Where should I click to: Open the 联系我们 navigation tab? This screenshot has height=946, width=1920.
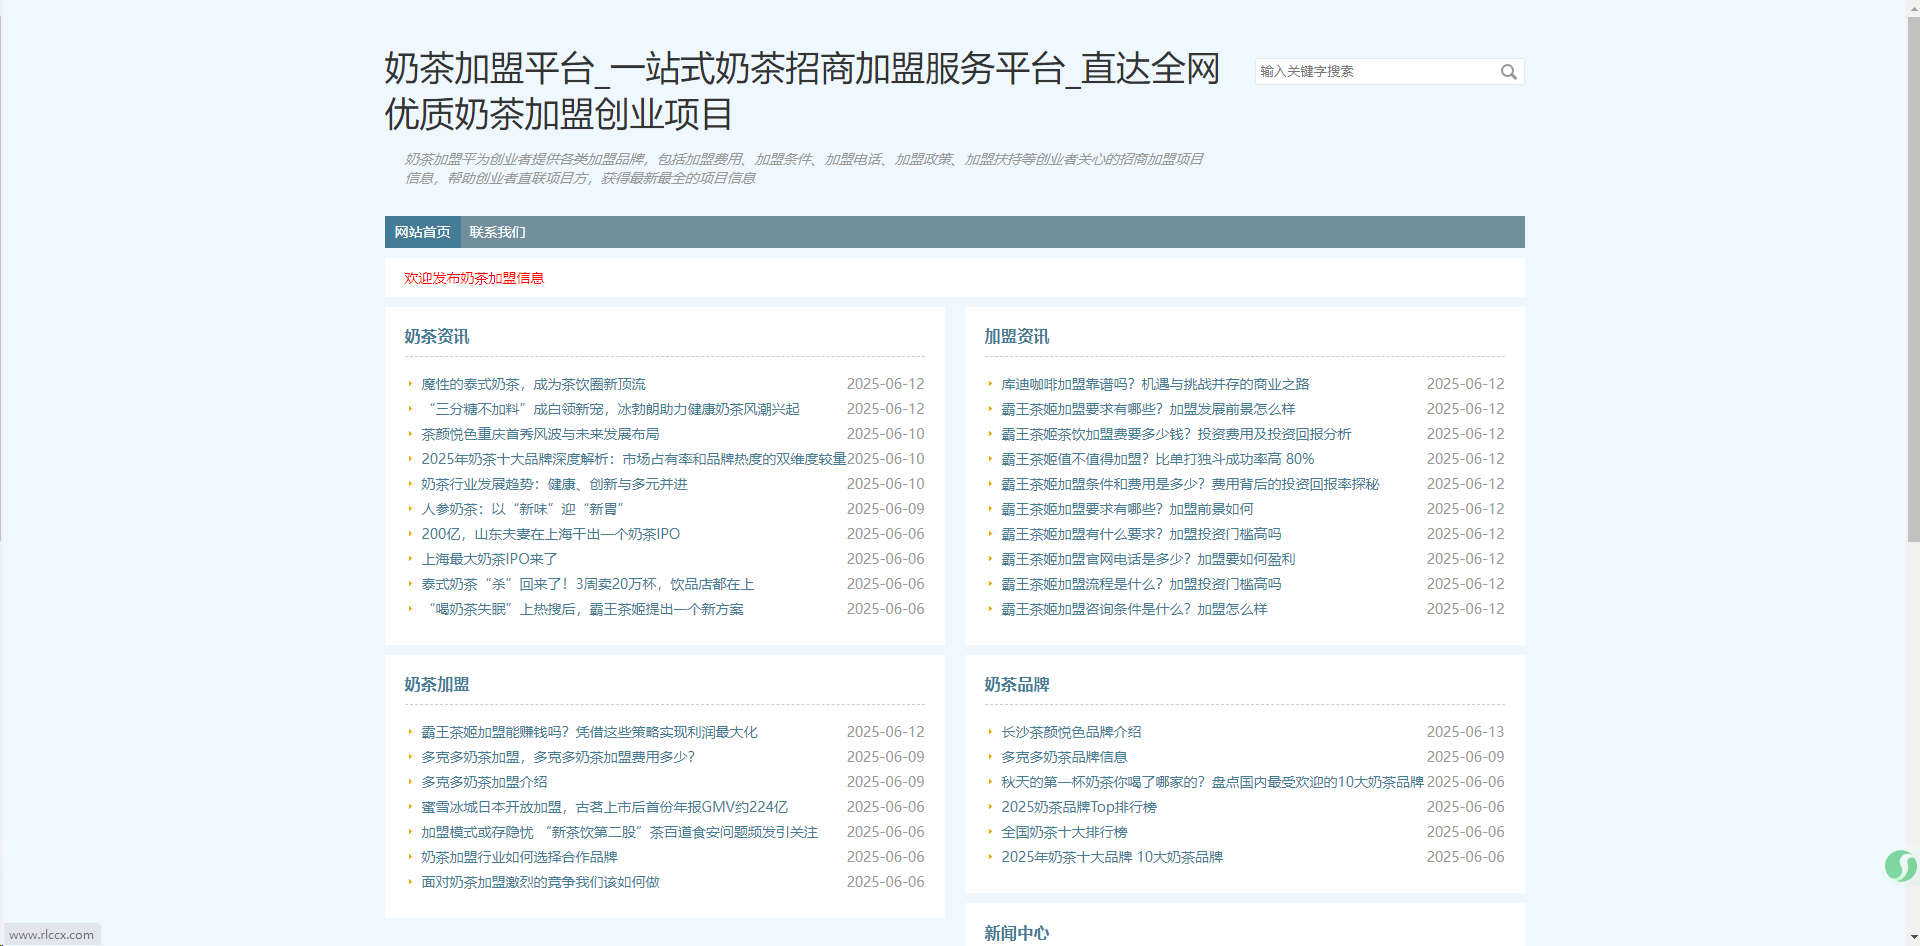497,232
